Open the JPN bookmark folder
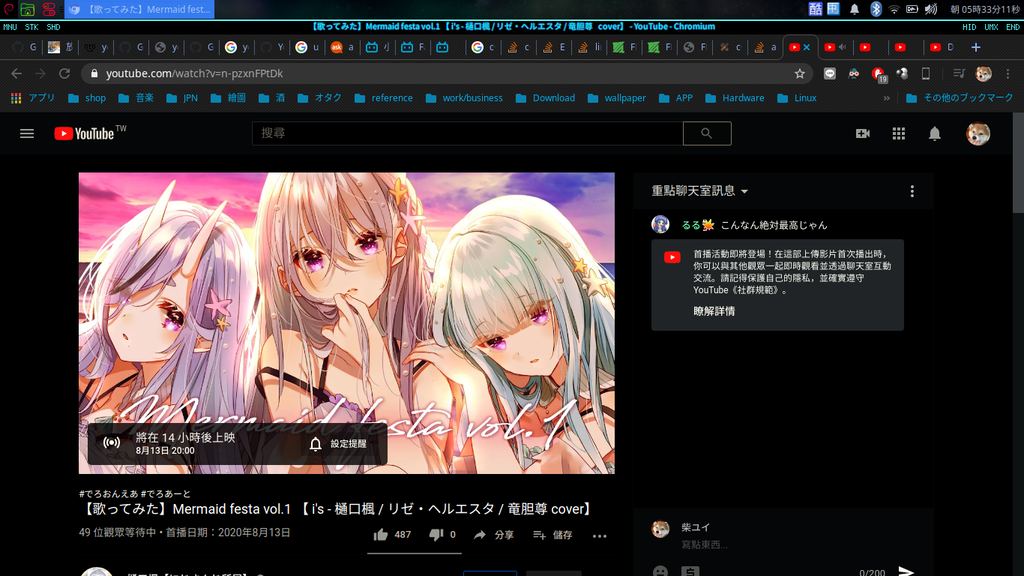The height and width of the screenshot is (576, 1024). 182,98
